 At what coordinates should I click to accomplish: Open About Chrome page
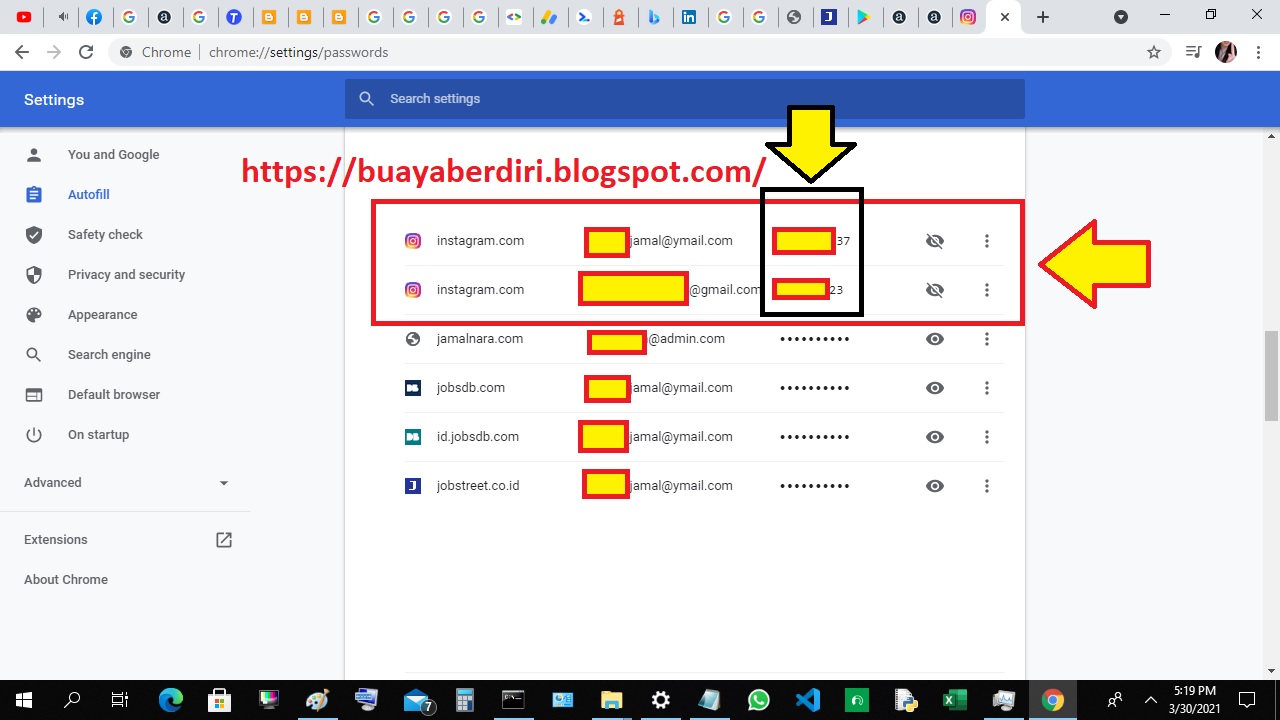pyautogui.click(x=66, y=580)
